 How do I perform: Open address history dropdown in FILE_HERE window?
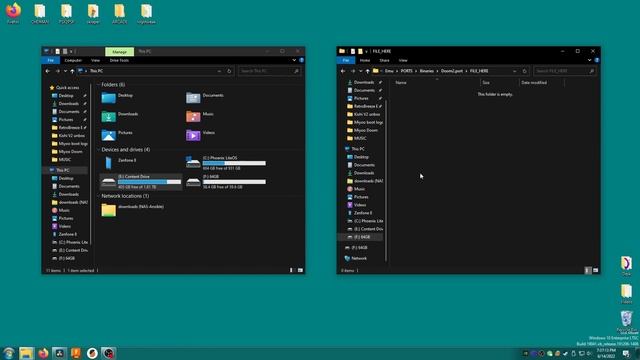[514, 71]
